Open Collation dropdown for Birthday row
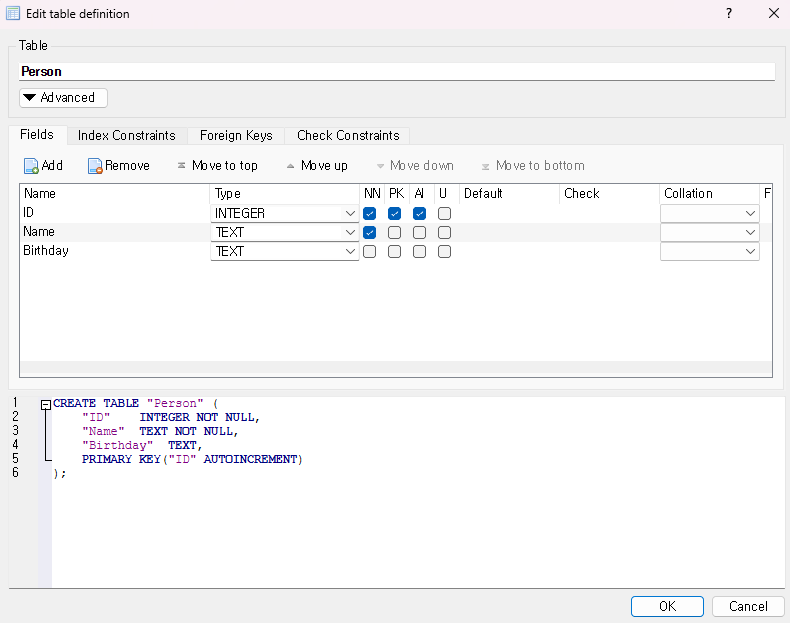 (x=709, y=251)
